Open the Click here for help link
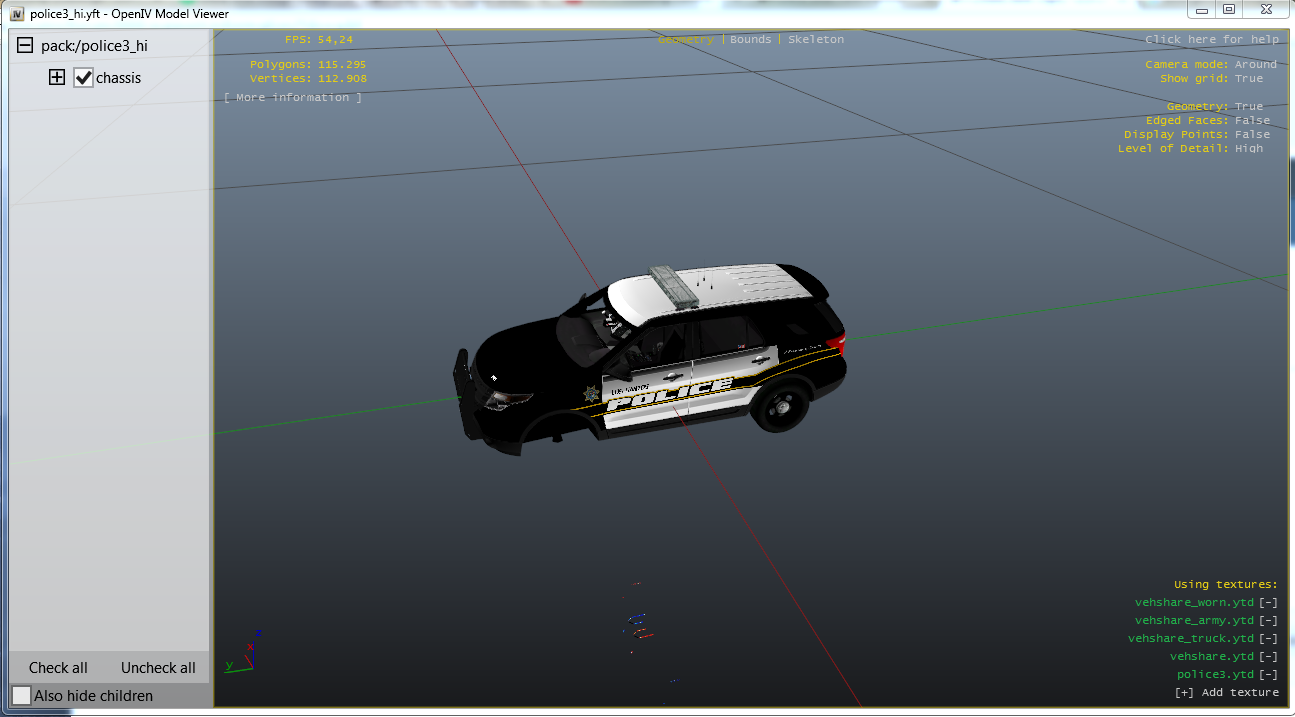Screen dimensions: 1295x717 tap(1212, 40)
